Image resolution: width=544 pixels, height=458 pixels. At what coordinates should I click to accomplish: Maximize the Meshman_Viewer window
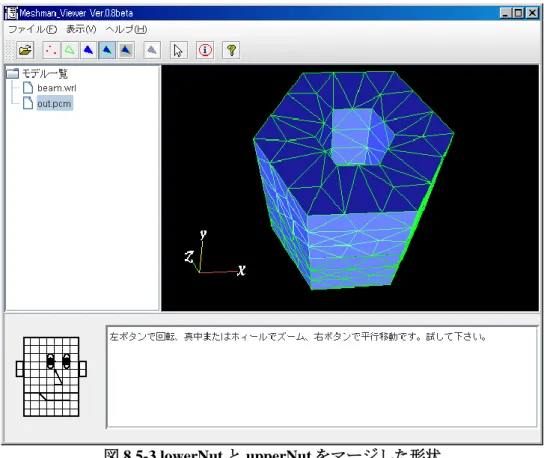[x=519, y=13]
